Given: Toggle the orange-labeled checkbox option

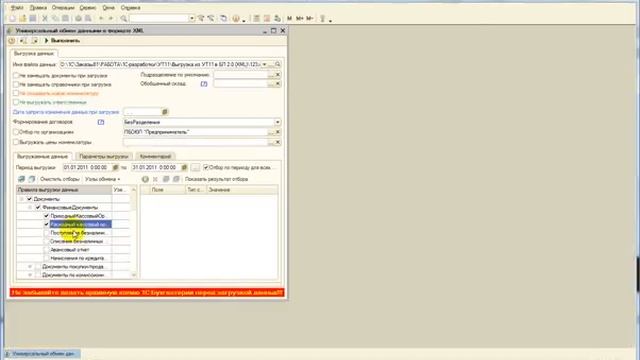Looking at the screenshot, I should [x=16, y=93].
